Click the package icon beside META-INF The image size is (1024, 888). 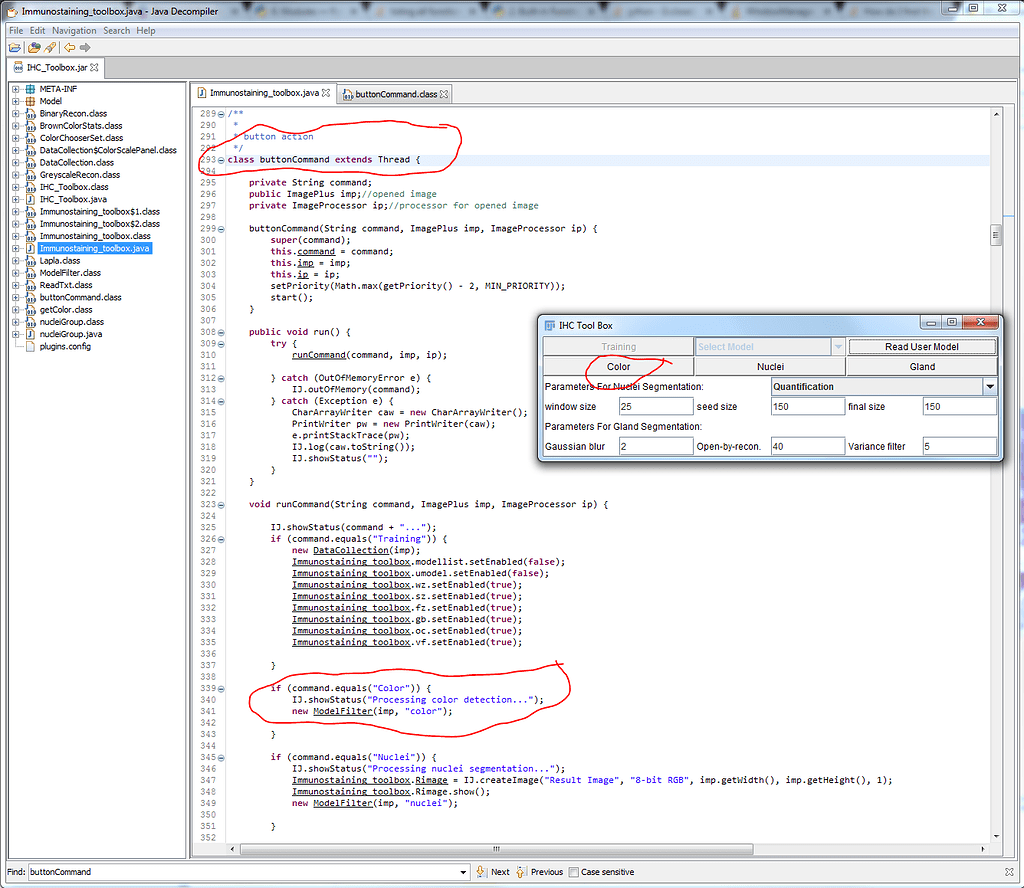point(31,88)
